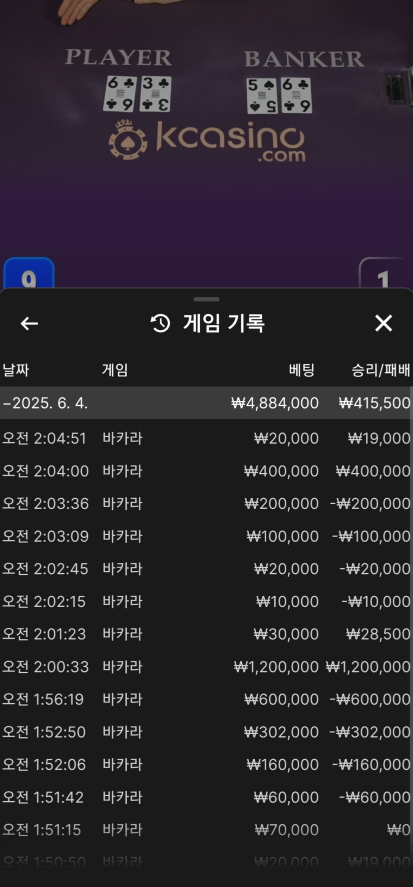View the 오전 2:00:33 ₩1,200,000 bet record
This screenshot has width=413, height=887.
(206, 667)
